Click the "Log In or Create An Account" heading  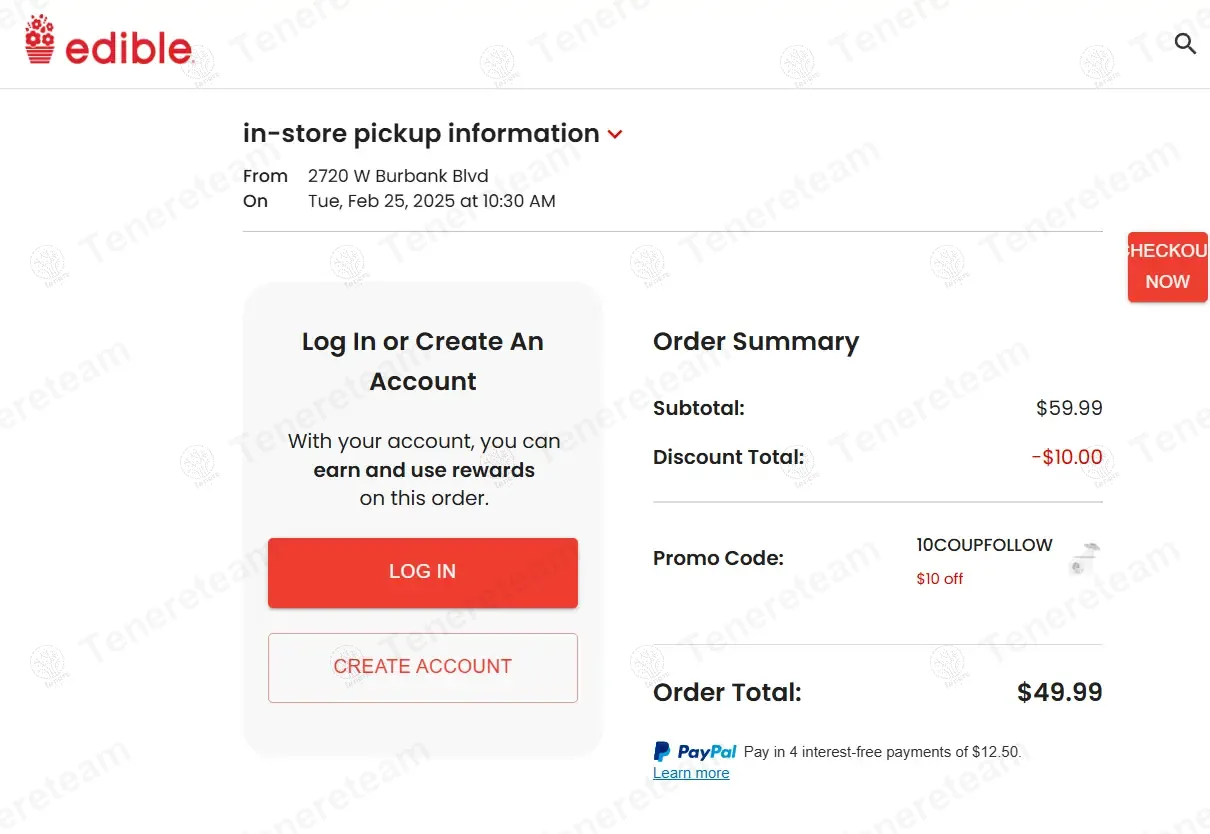pyautogui.click(x=422, y=361)
